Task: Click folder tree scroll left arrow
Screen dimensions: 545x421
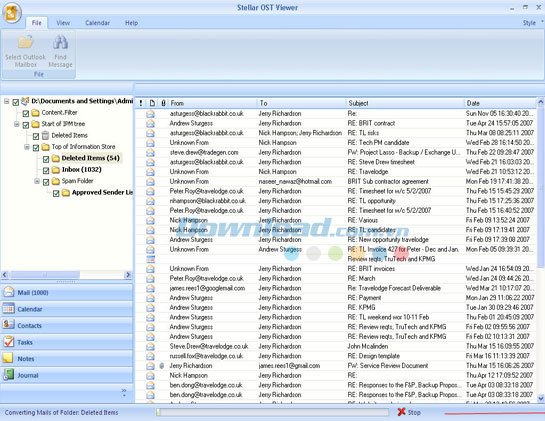Action: [x=5, y=275]
